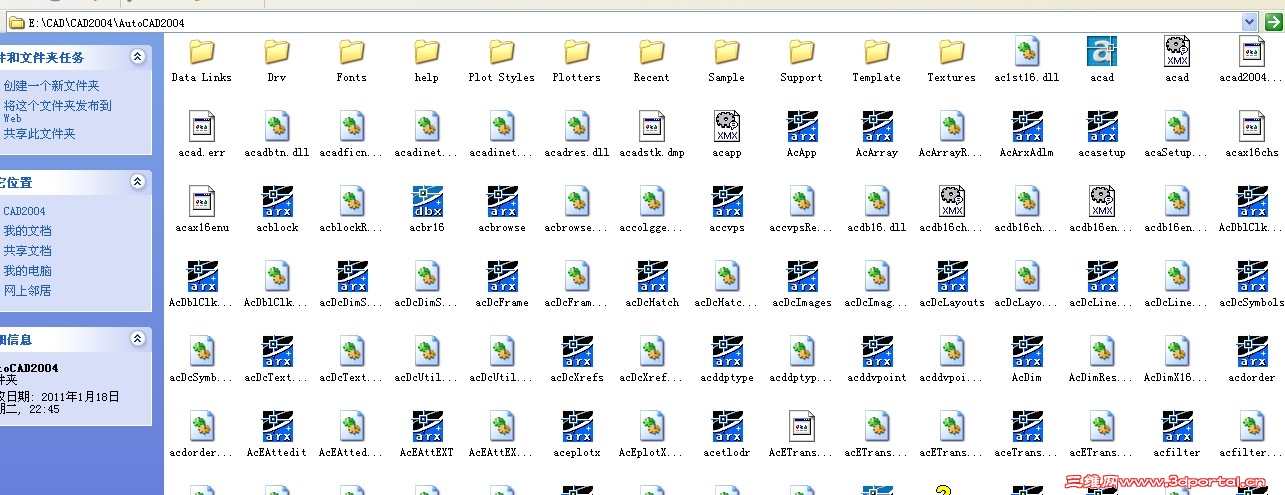Select the acDcLayouts arx file
Image resolution: width=1285 pixels, height=495 pixels.
pyautogui.click(x=952, y=286)
